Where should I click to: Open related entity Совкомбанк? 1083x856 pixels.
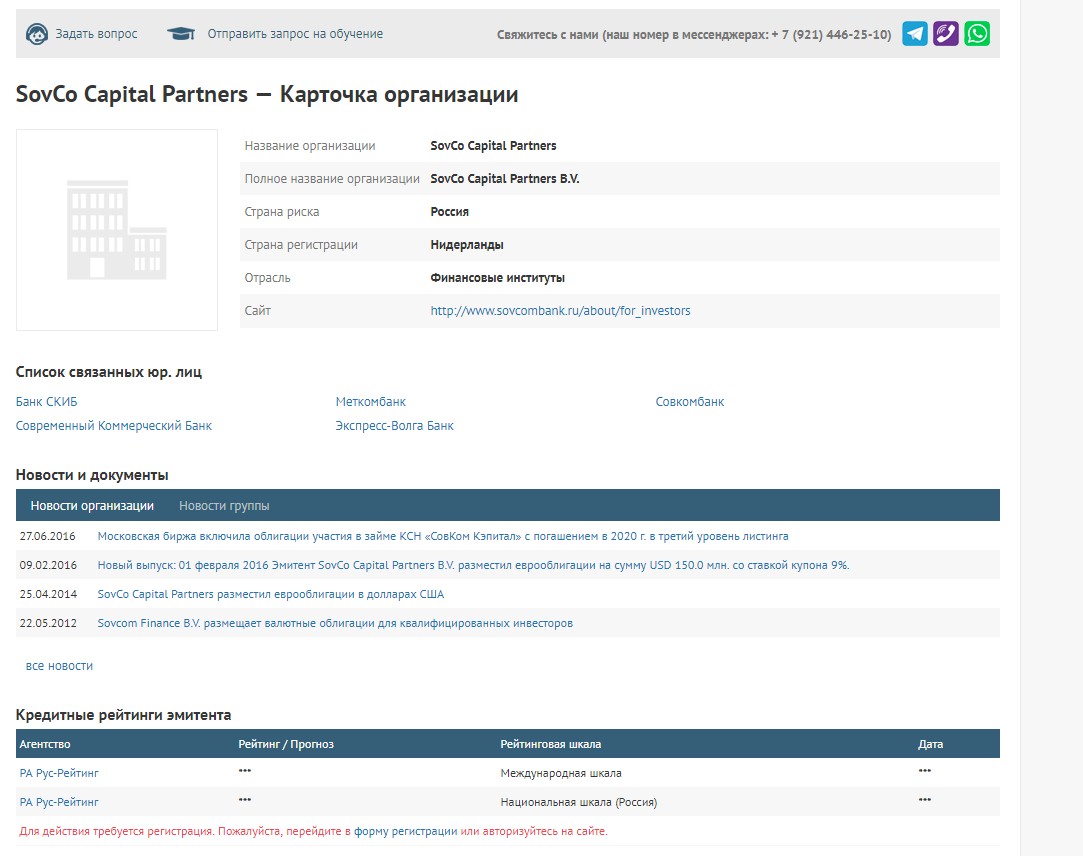(689, 401)
